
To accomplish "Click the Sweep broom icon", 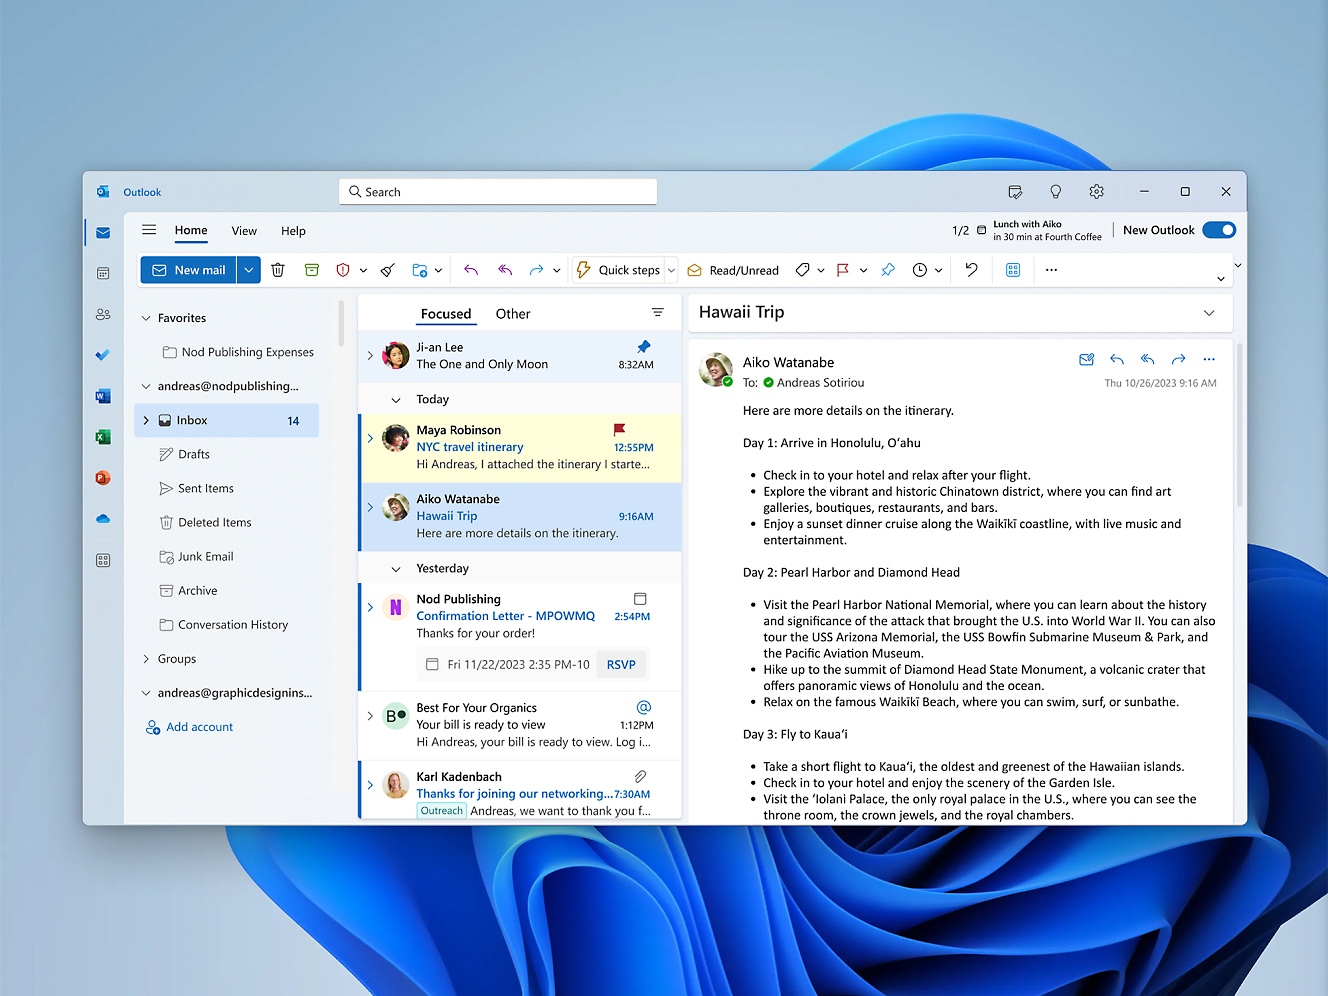I will tap(388, 270).
